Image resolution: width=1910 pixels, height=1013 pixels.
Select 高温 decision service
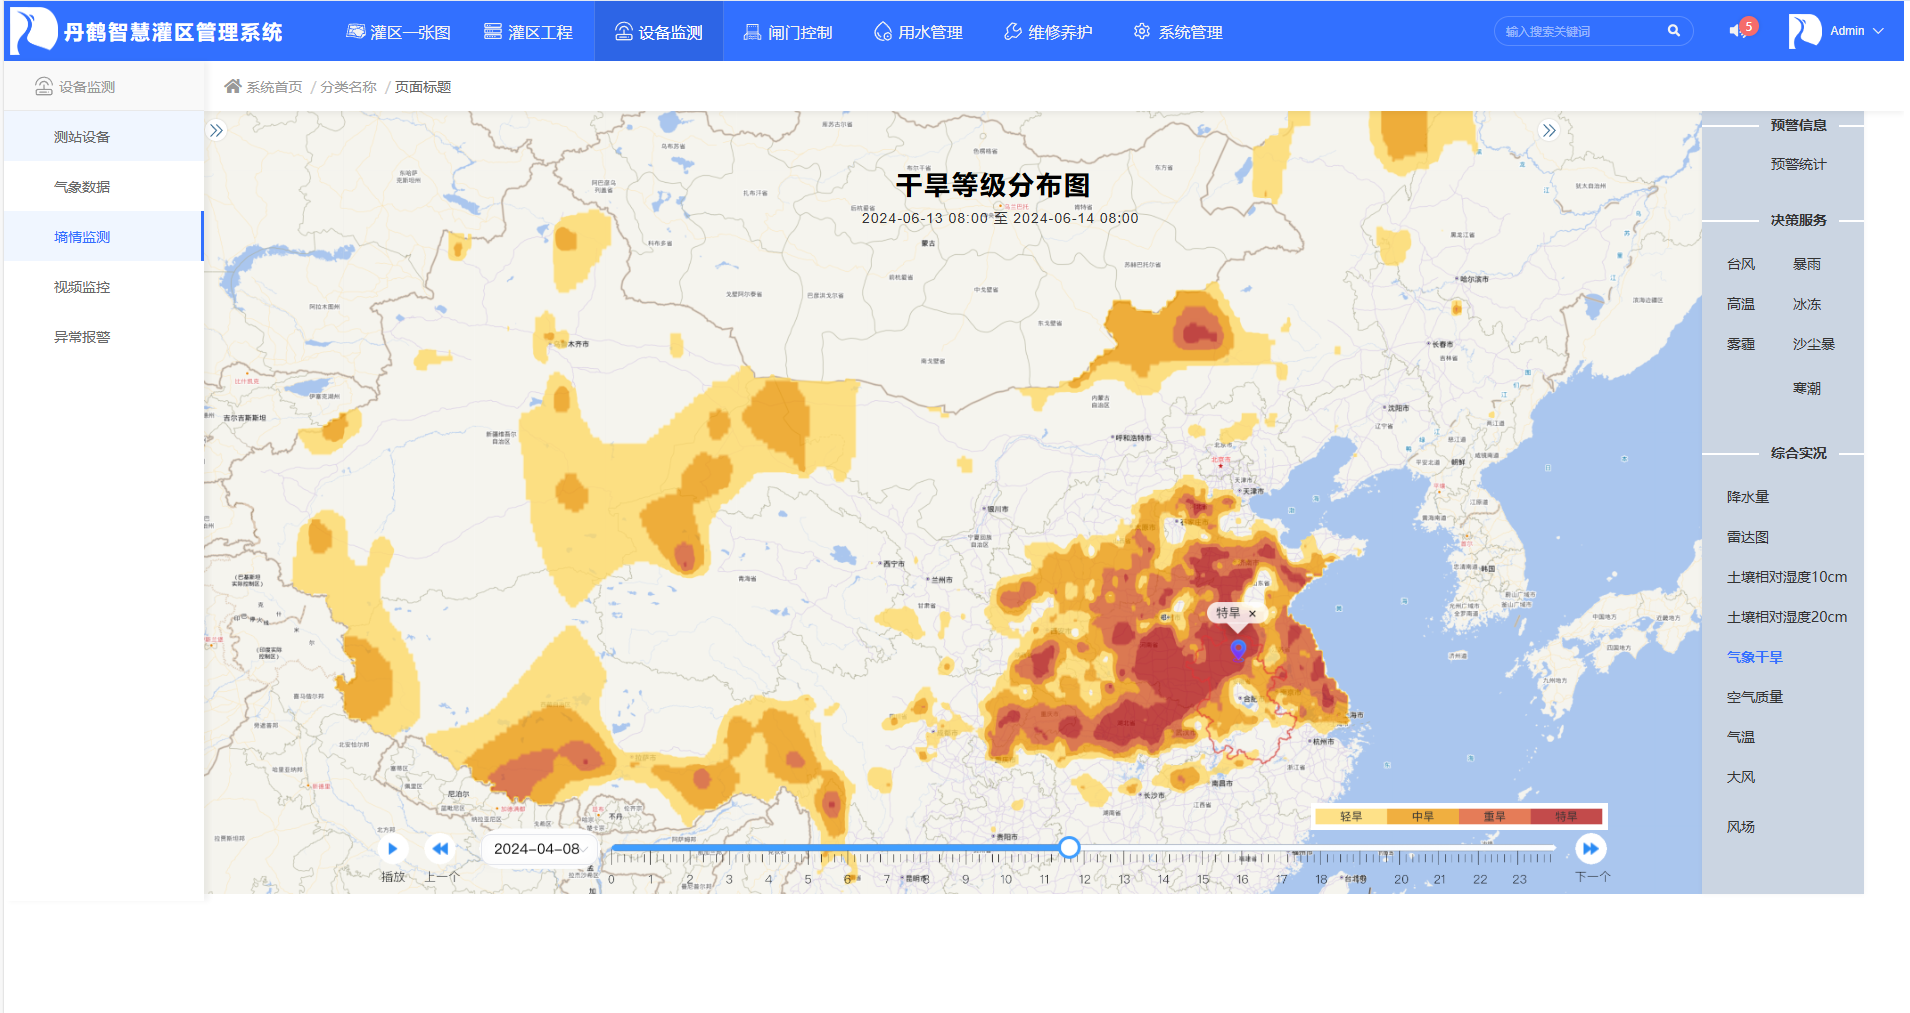coord(1741,304)
